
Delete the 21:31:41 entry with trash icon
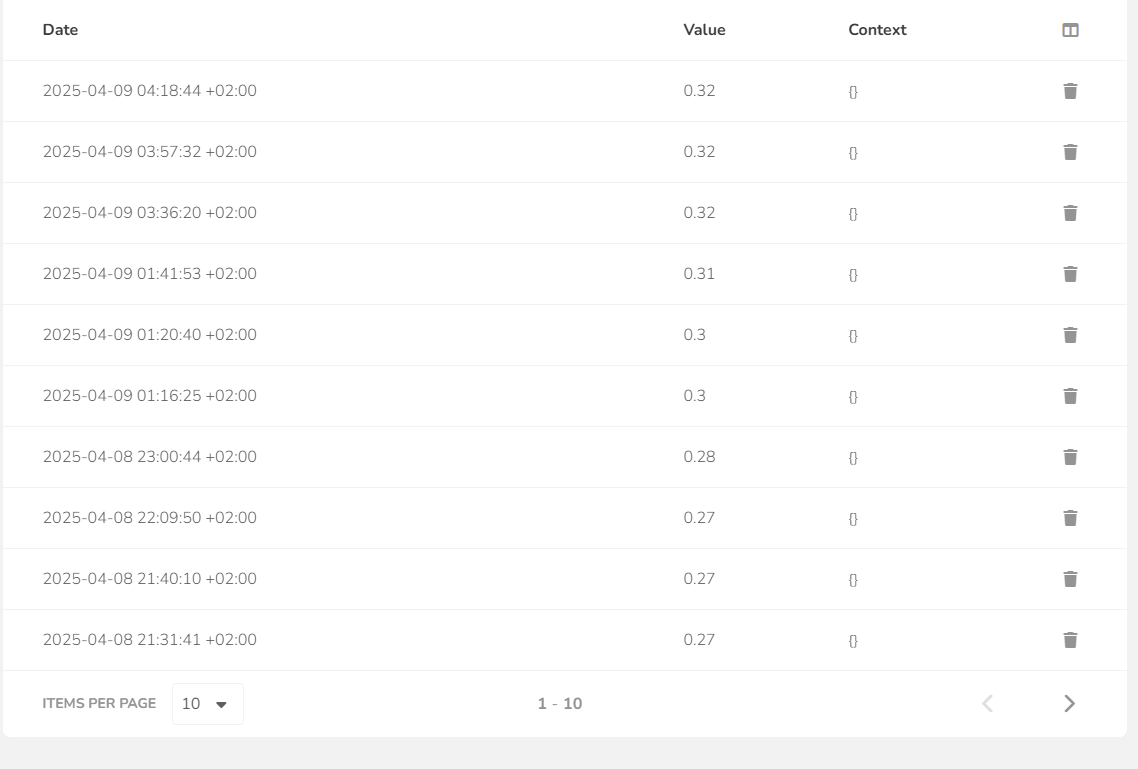pyautogui.click(x=1070, y=639)
